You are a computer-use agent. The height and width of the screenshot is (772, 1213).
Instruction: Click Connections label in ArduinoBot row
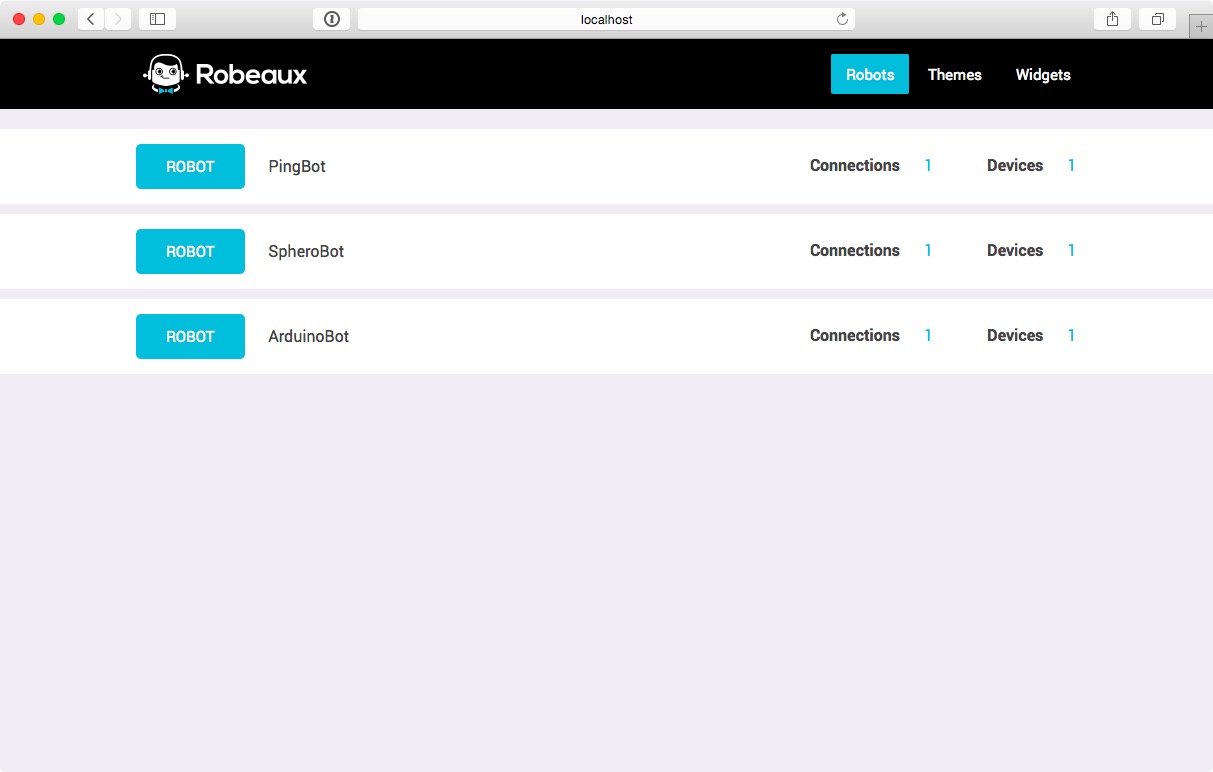click(855, 335)
